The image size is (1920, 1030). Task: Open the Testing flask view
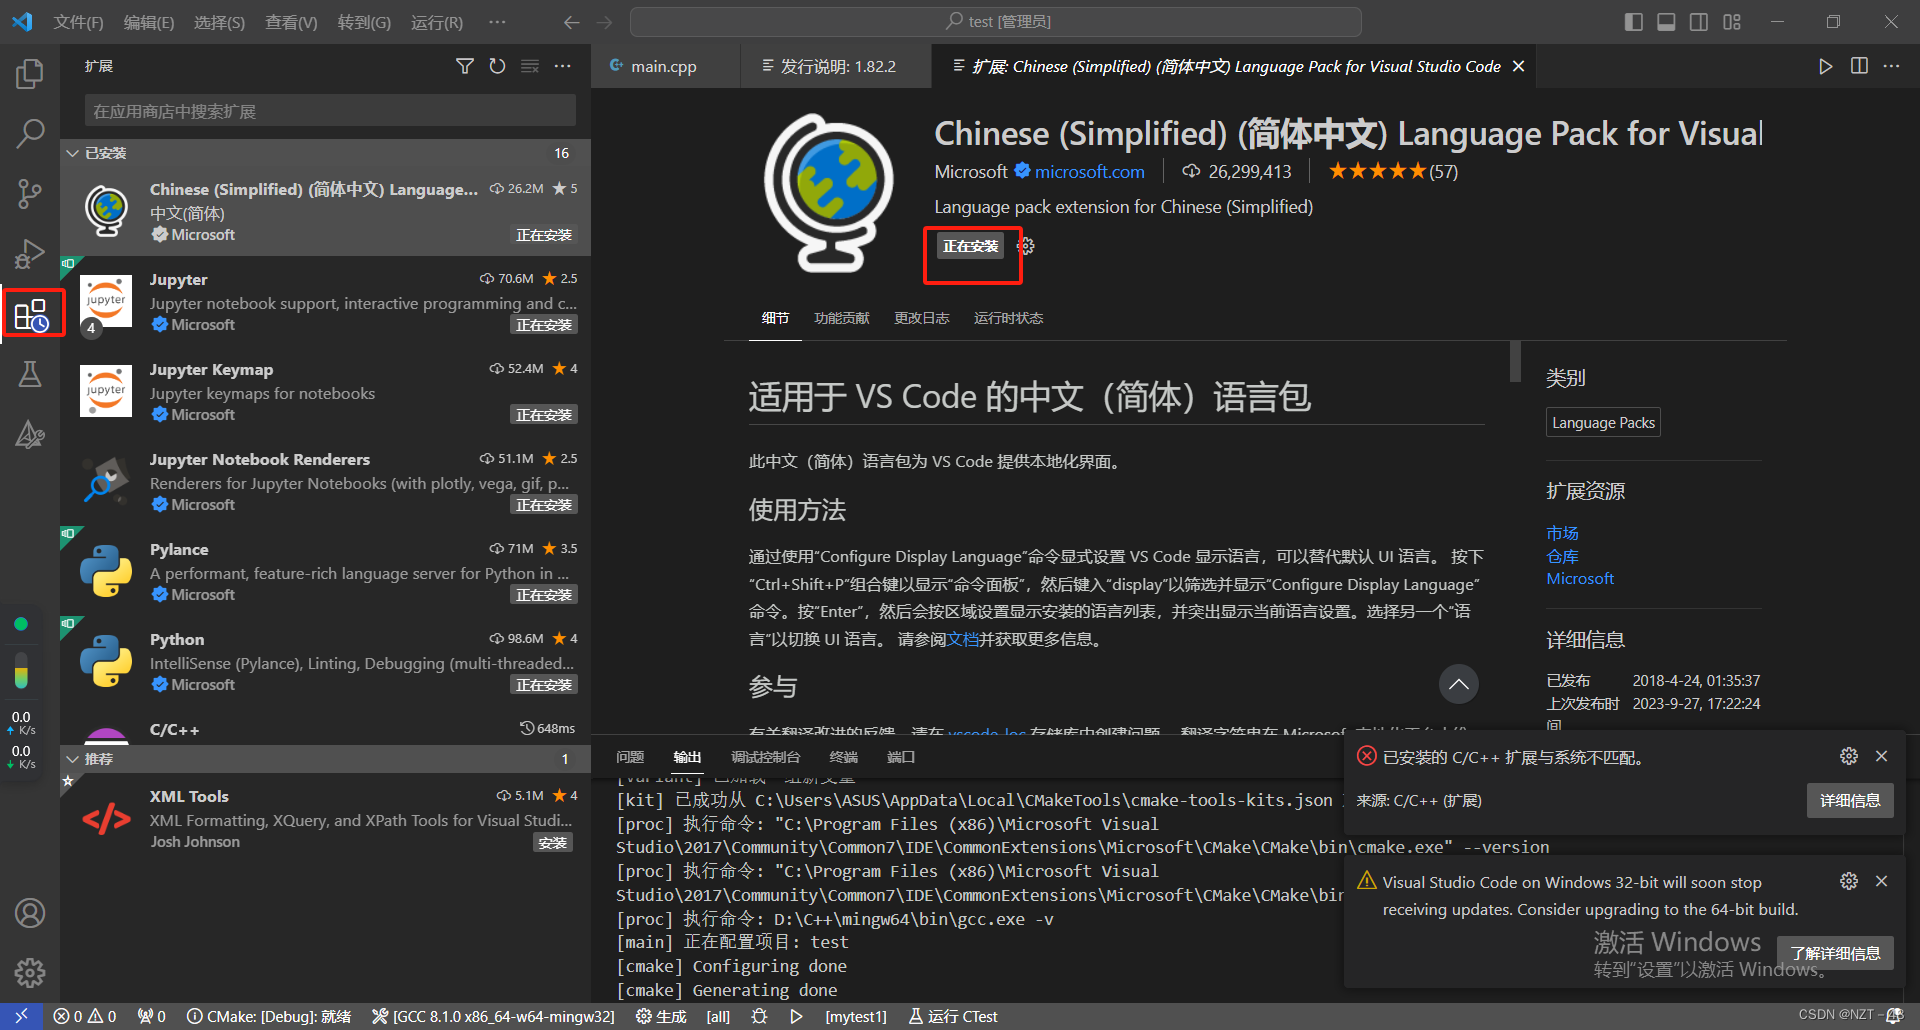tap(30, 374)
